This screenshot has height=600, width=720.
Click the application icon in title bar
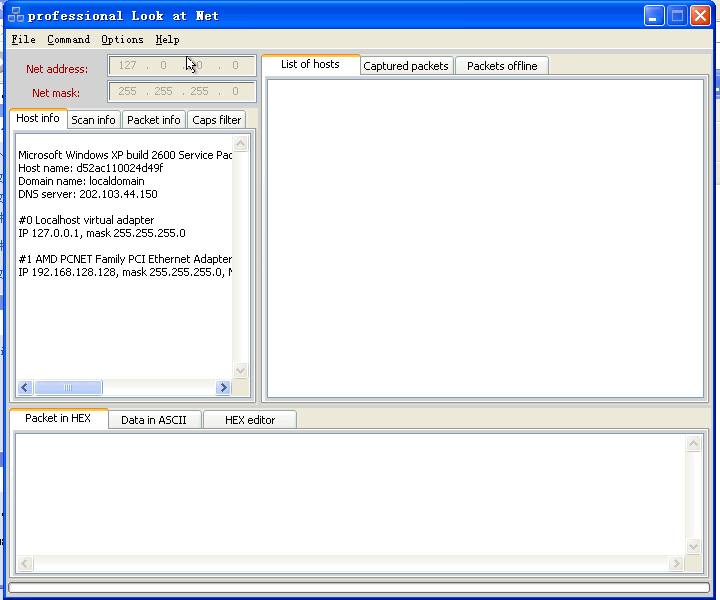[x=16, y=15]
